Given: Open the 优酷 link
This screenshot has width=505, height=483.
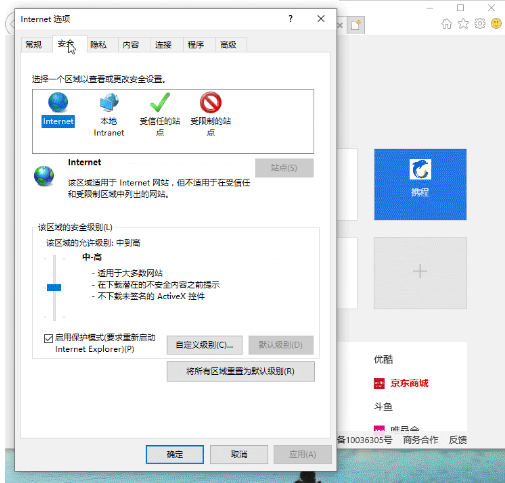Looking at the screenshot, I should (x=384, y=359).
